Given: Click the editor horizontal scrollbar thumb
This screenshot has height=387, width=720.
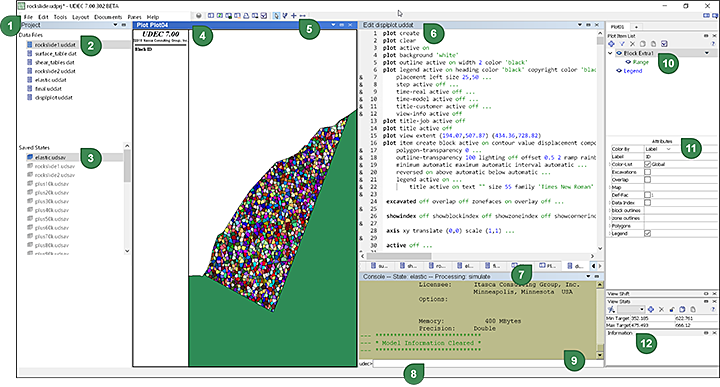Looking at the screenshot, I should click(x=399, y=256).
